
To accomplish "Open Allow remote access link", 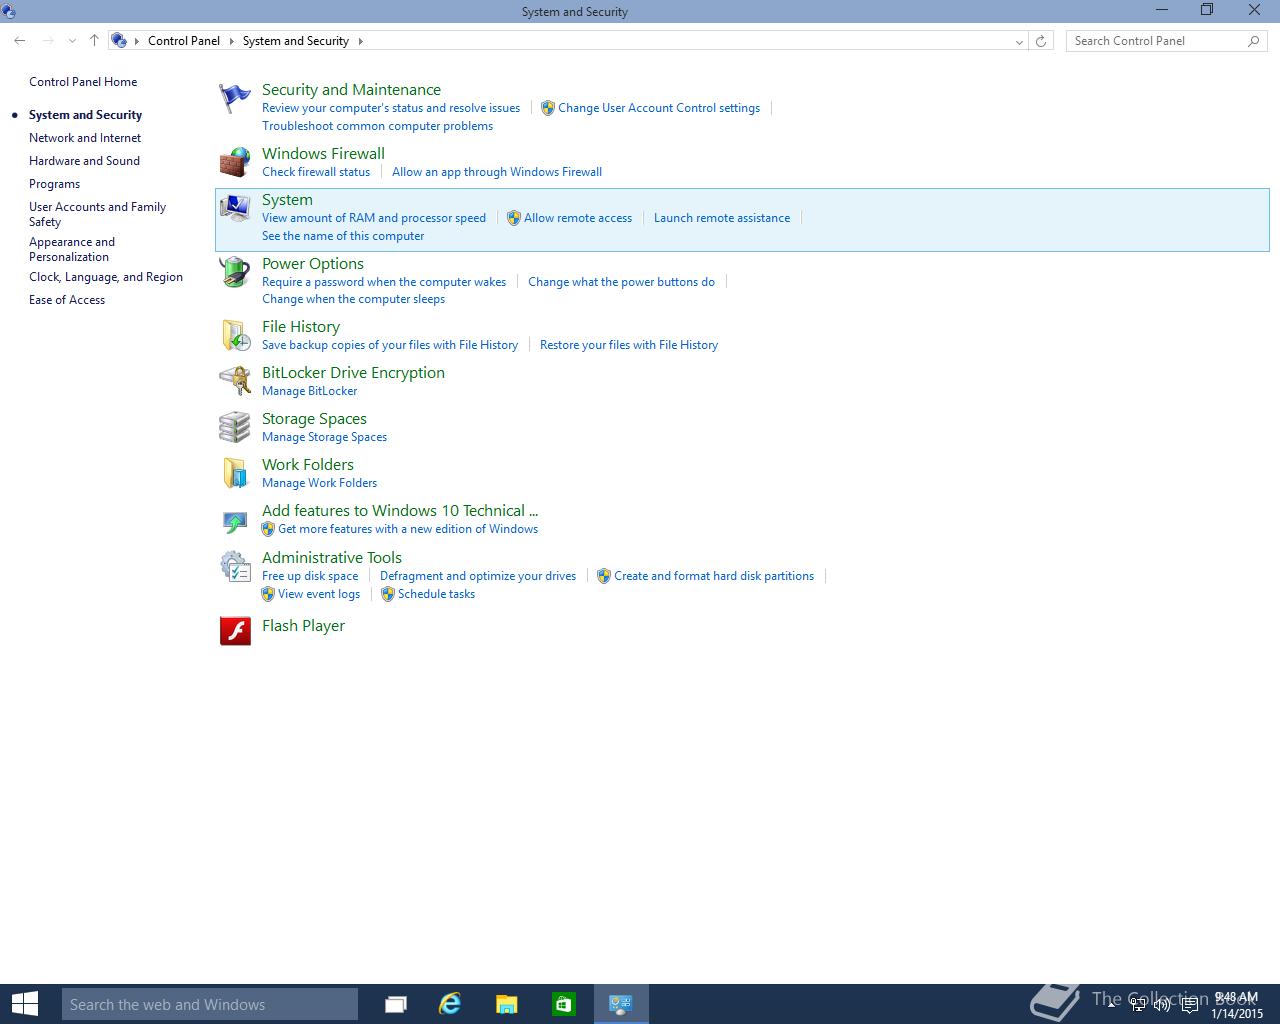I will (x=578, y=218).
